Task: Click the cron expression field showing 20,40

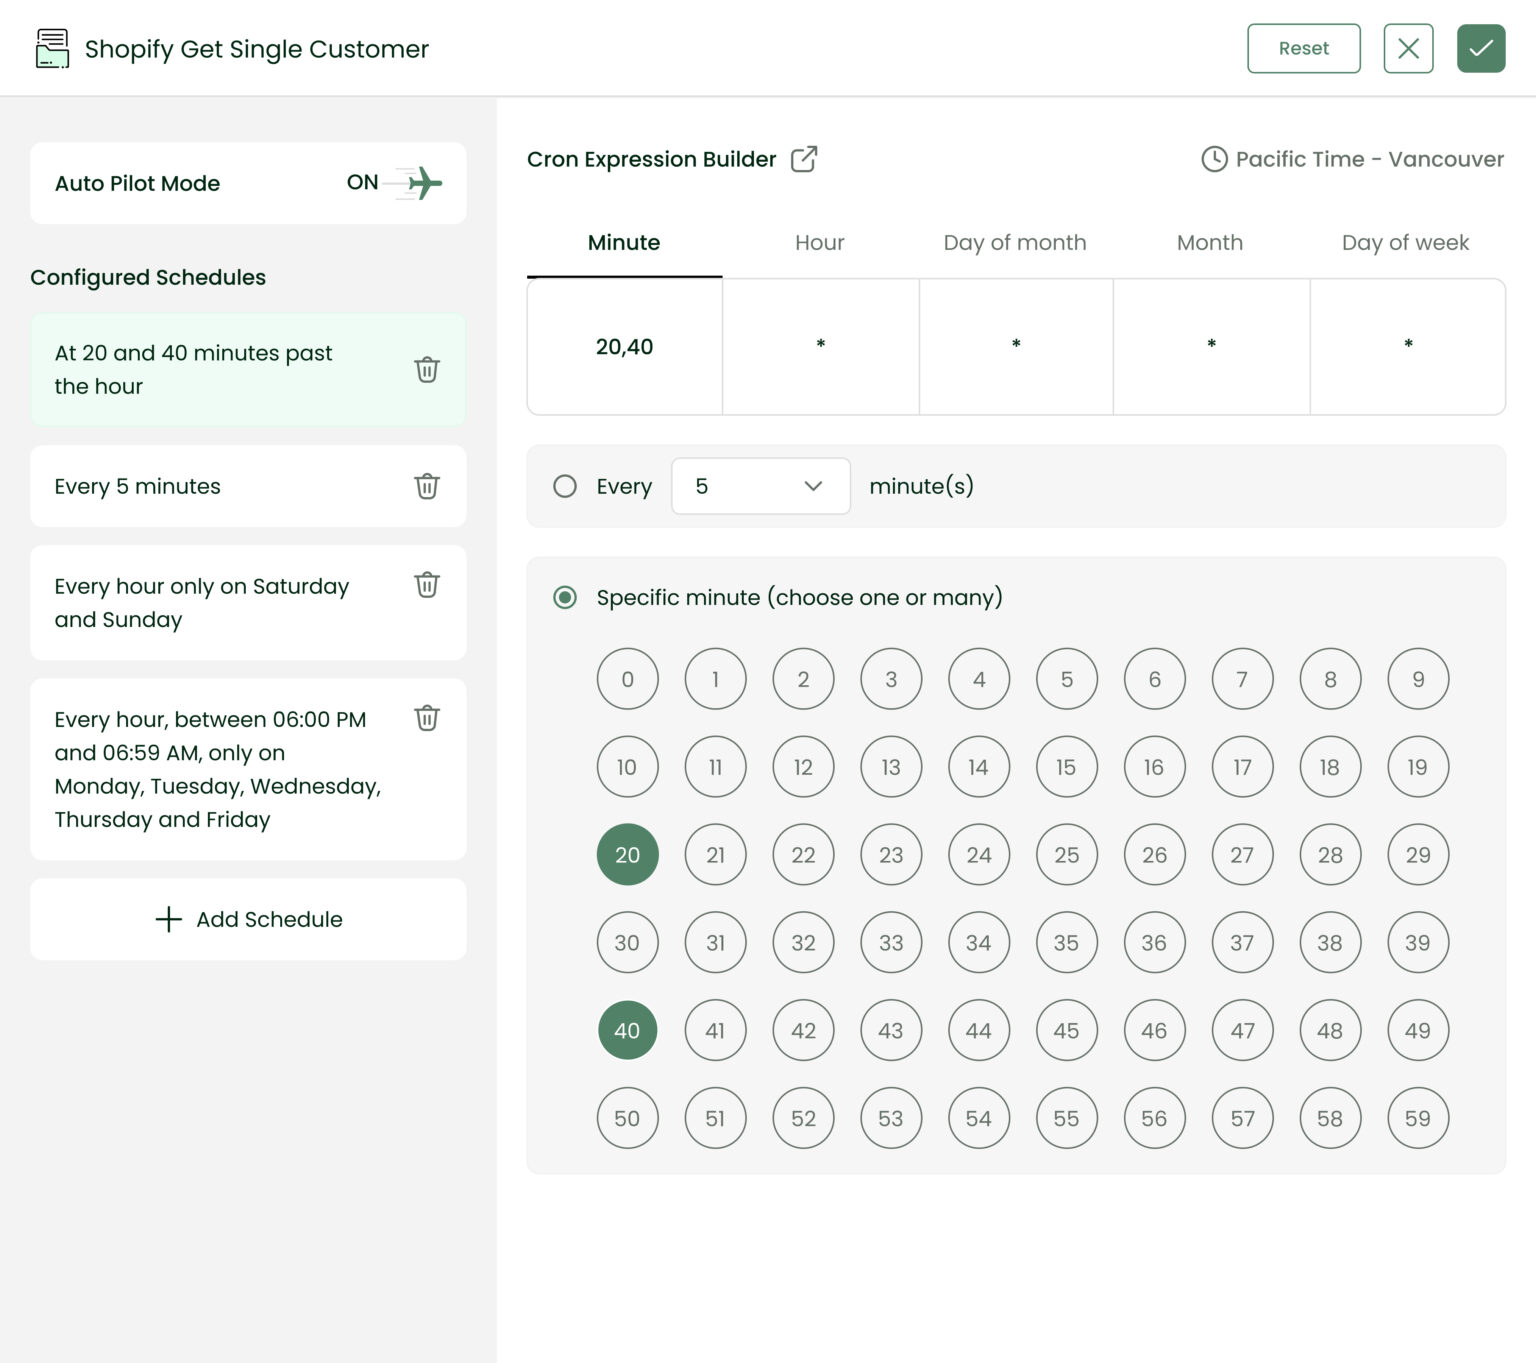Action: pyautogui.click(x=624, y=347)
